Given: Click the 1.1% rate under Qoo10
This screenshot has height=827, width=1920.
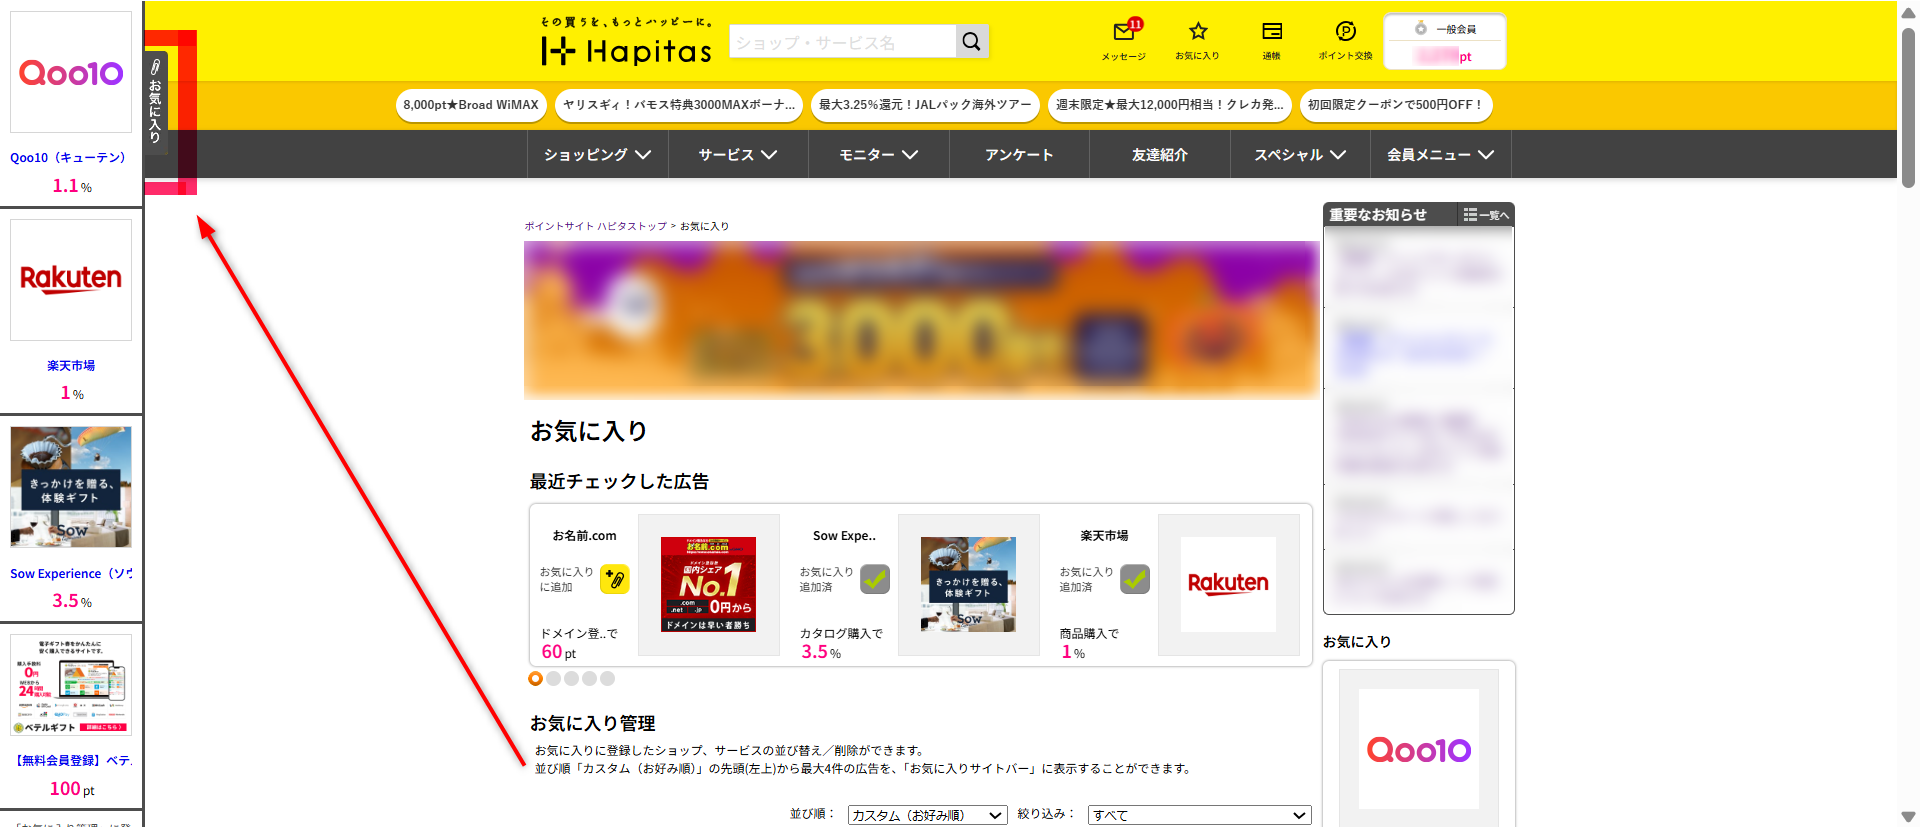Looking at the screenshot, I should click(x=72, y=186).
